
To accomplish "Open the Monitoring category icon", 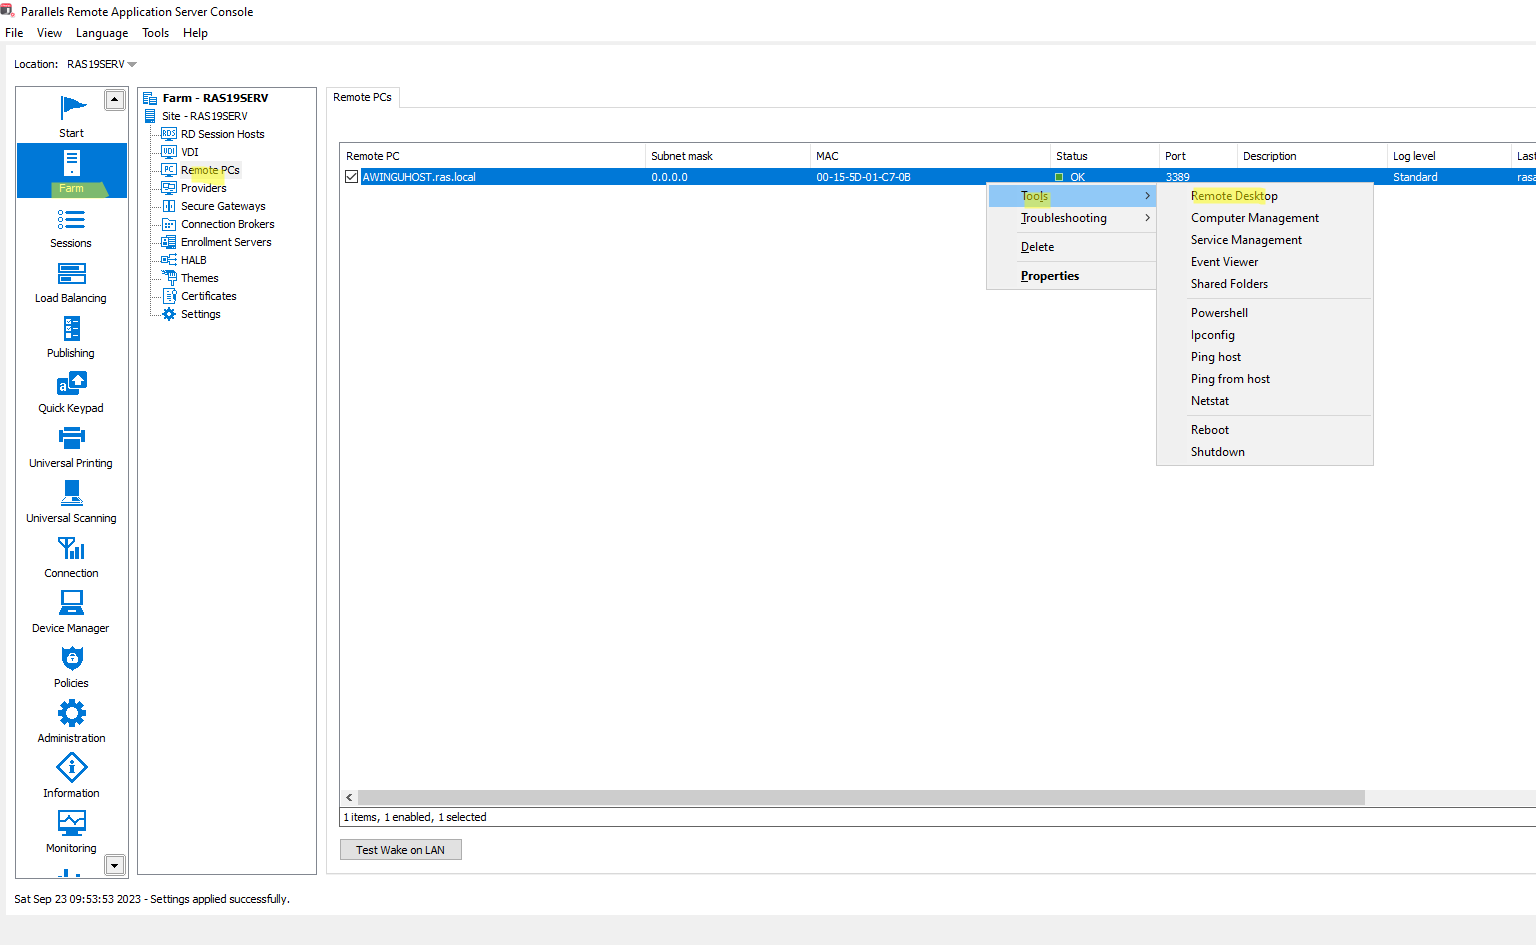I will click(72, 823).
